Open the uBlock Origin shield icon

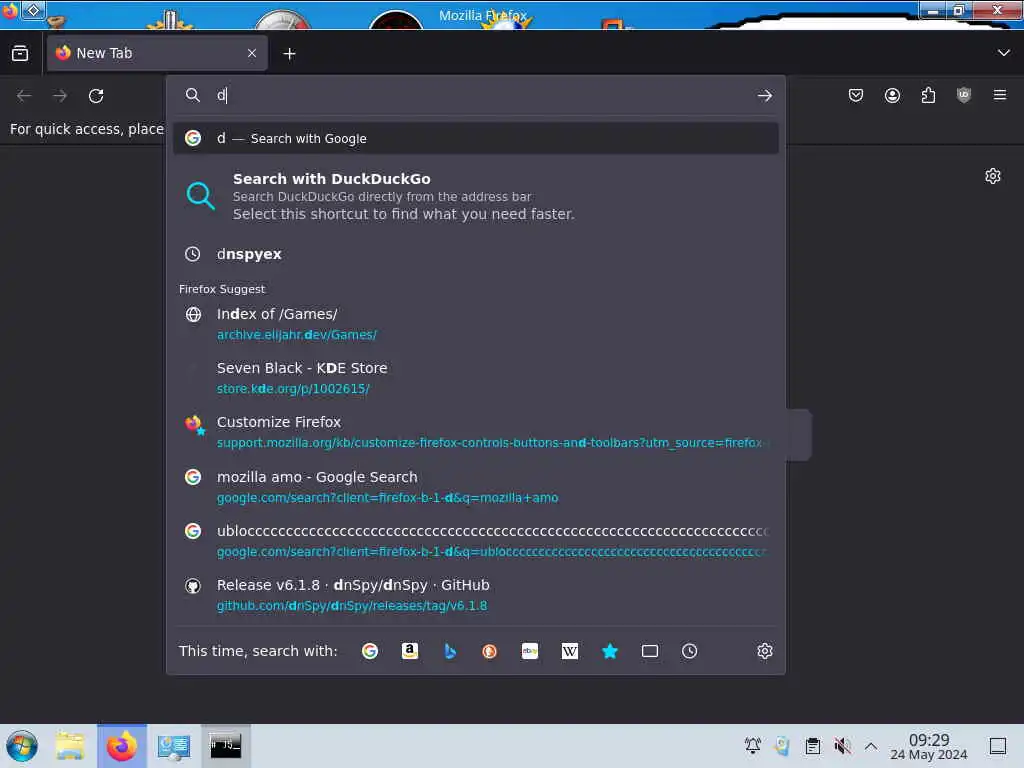pyautogui.click(x=964, y=95)
